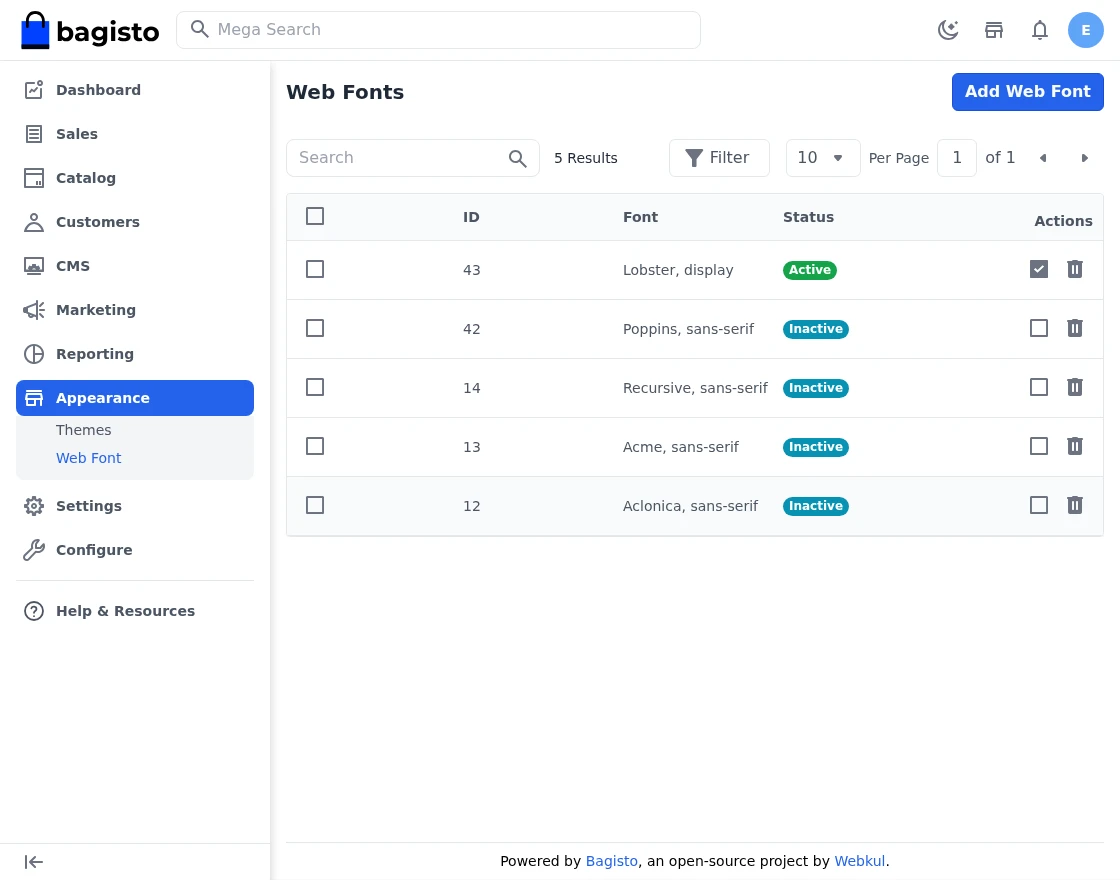Delete font Acme, sans-serif
Screen dimensions: 1120x880
(x=1074, y=446)
